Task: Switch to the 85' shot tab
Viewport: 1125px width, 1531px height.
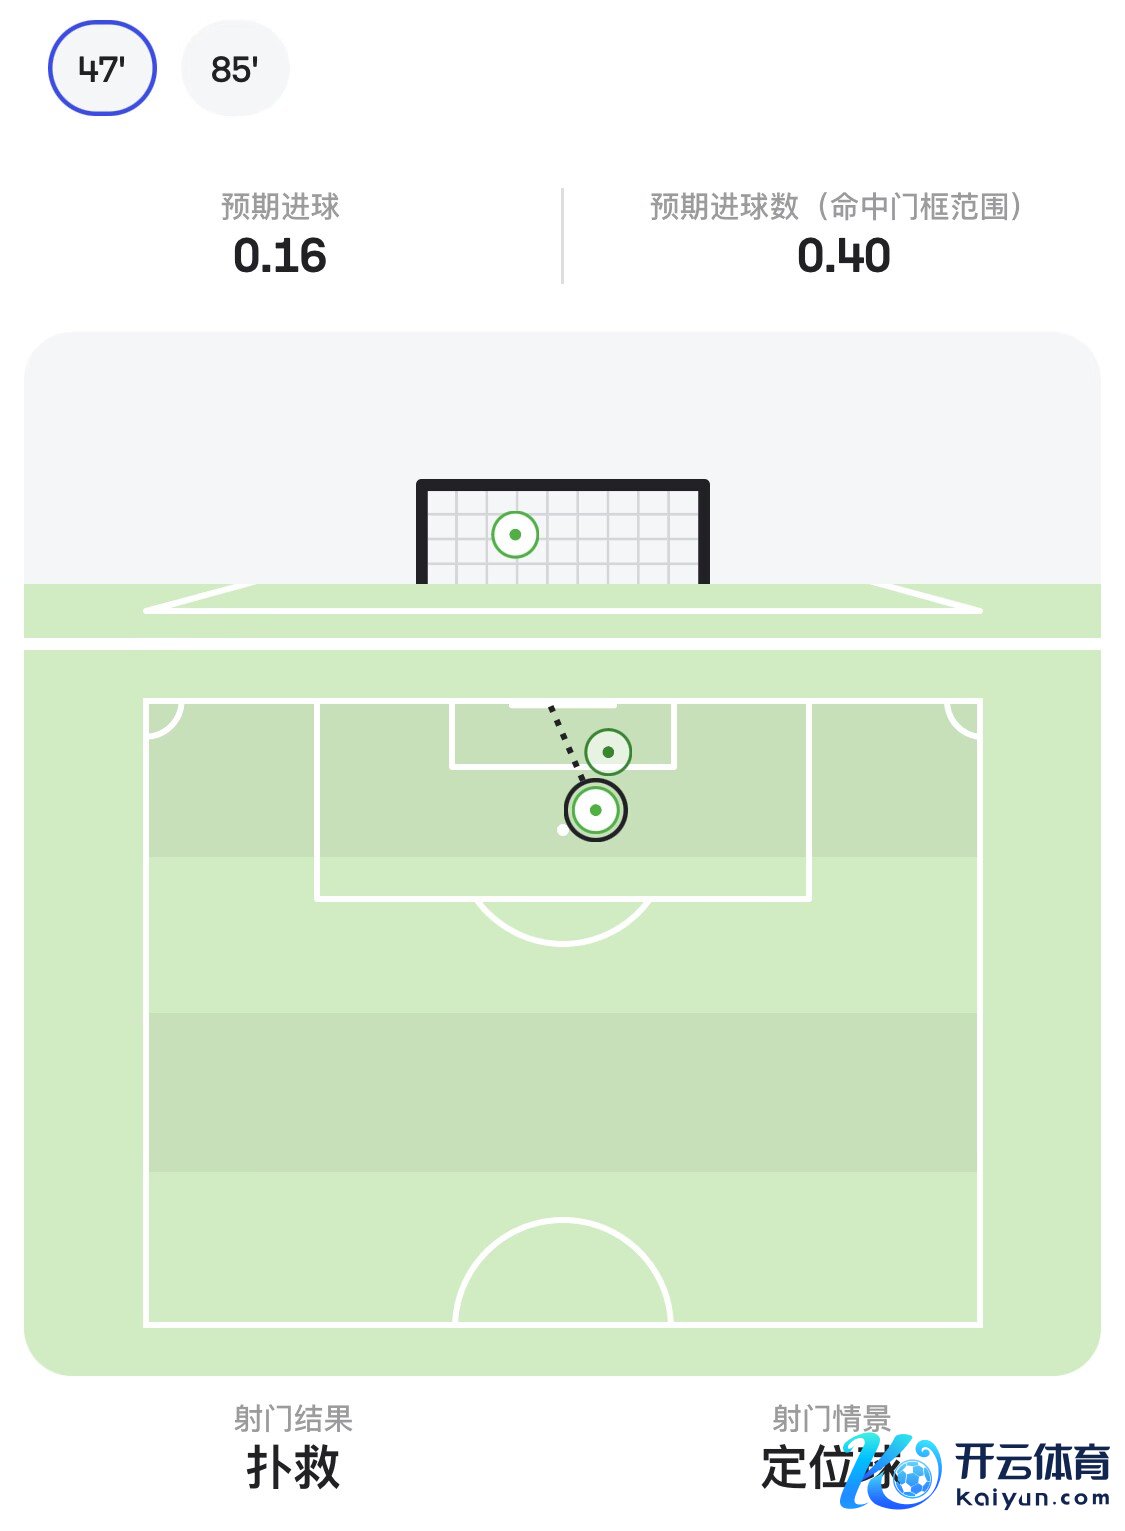Action: click(x=235, y=68)
